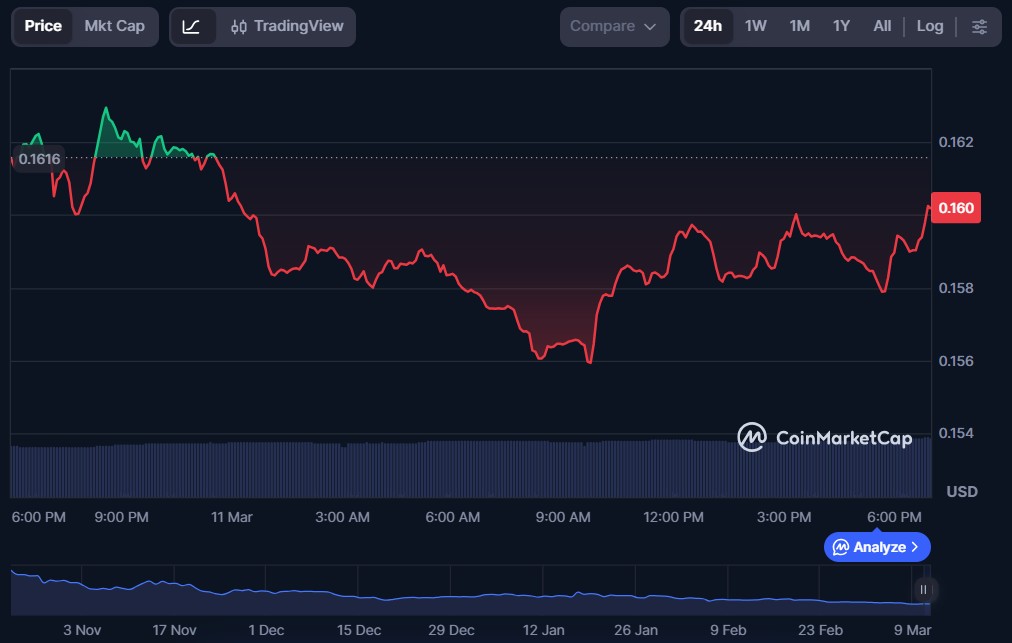Select the 1M time range
This screenshot has width=1012, height=643.
point(799,27)
